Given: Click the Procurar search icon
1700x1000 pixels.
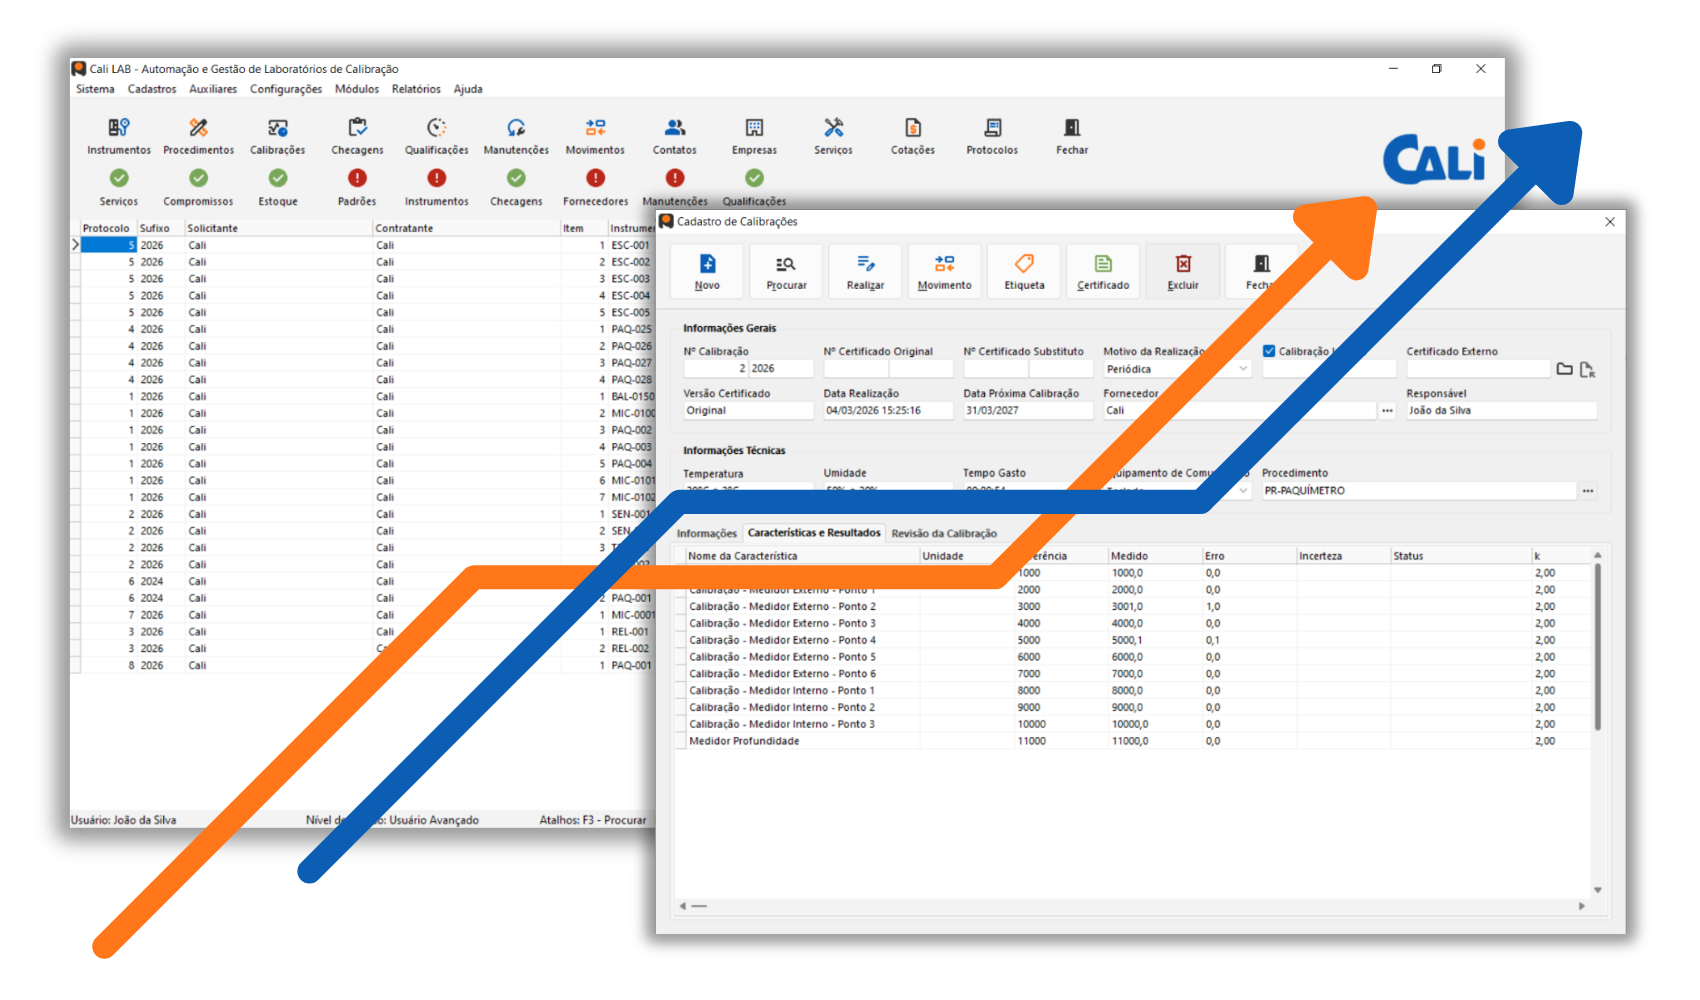Looking at the screenshot, I should tap(786, 265).
